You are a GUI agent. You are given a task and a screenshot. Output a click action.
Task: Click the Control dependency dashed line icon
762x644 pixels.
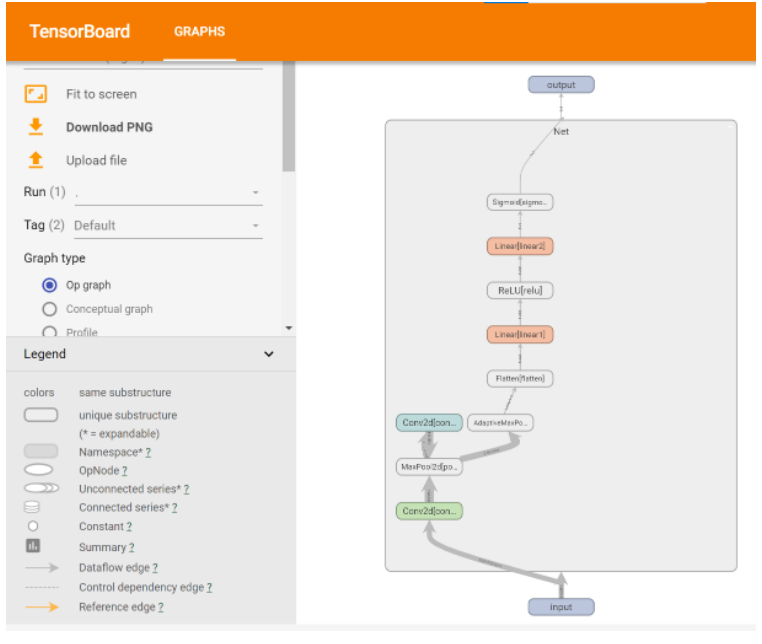coord(42,588)
